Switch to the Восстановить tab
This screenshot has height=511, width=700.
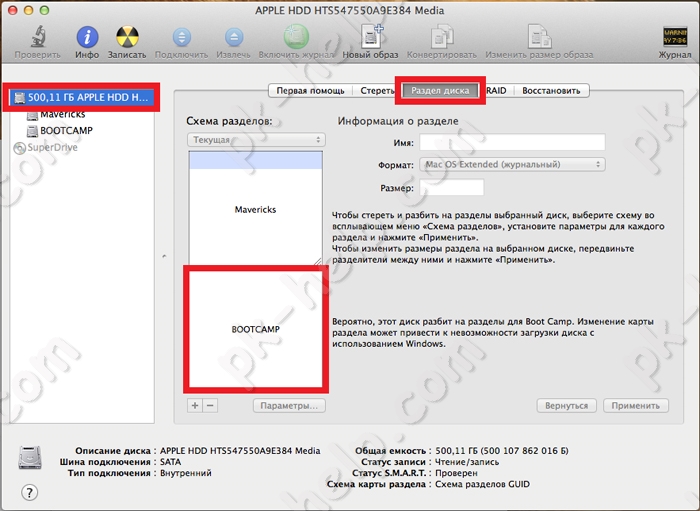pyautogui.click(x=551, y=91)
